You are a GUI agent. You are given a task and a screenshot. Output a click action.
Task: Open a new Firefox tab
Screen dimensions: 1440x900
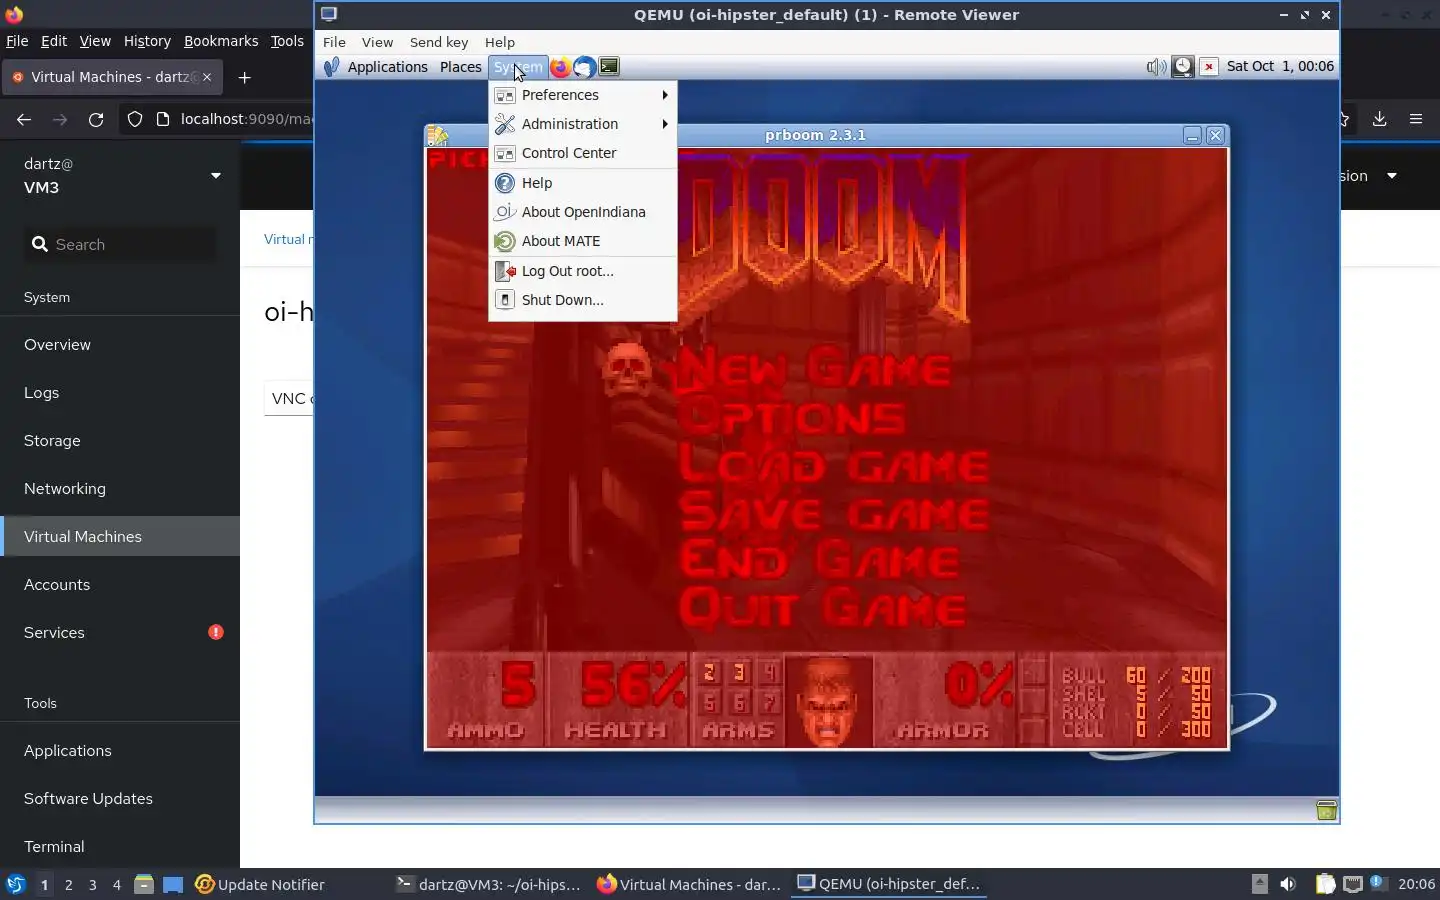click(245, 77)
